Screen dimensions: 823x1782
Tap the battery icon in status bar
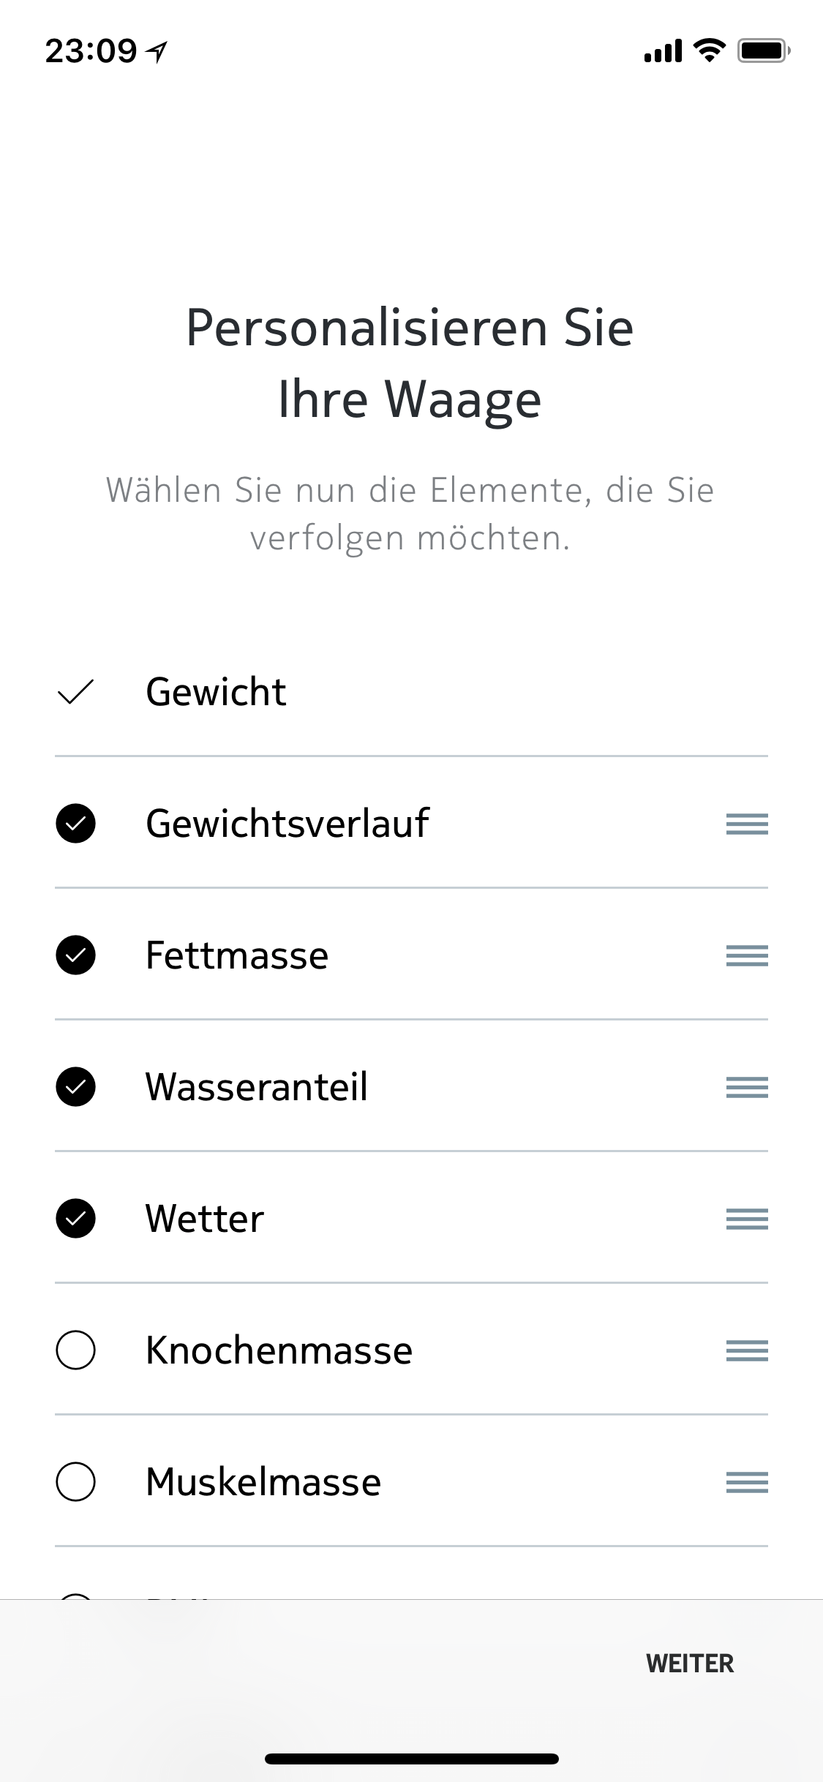coord(763,50)
